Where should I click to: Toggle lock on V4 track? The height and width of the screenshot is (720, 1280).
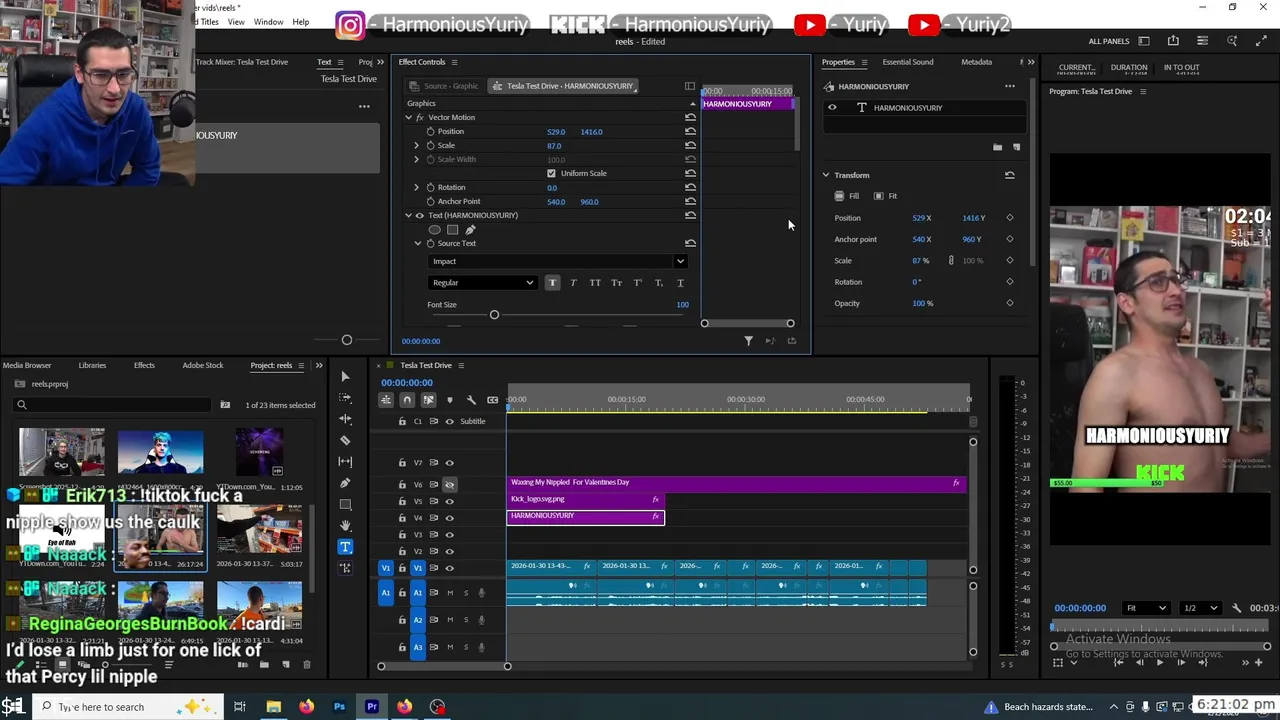(x=402, y=518)
